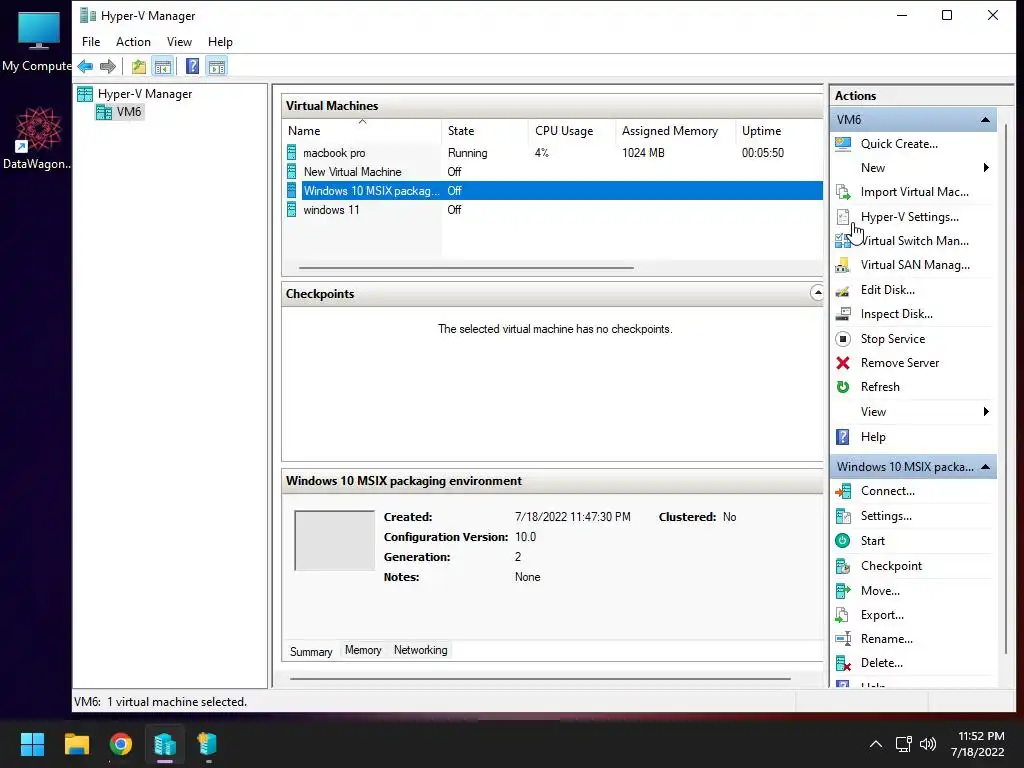
Task: Click the Forward arrow toolbar icon
Action: pos(108,67)
